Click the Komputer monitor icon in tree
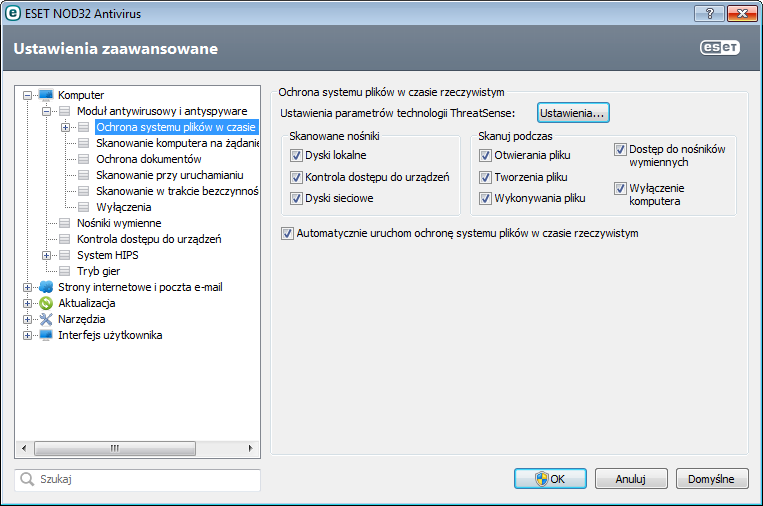 coord(46,95)
